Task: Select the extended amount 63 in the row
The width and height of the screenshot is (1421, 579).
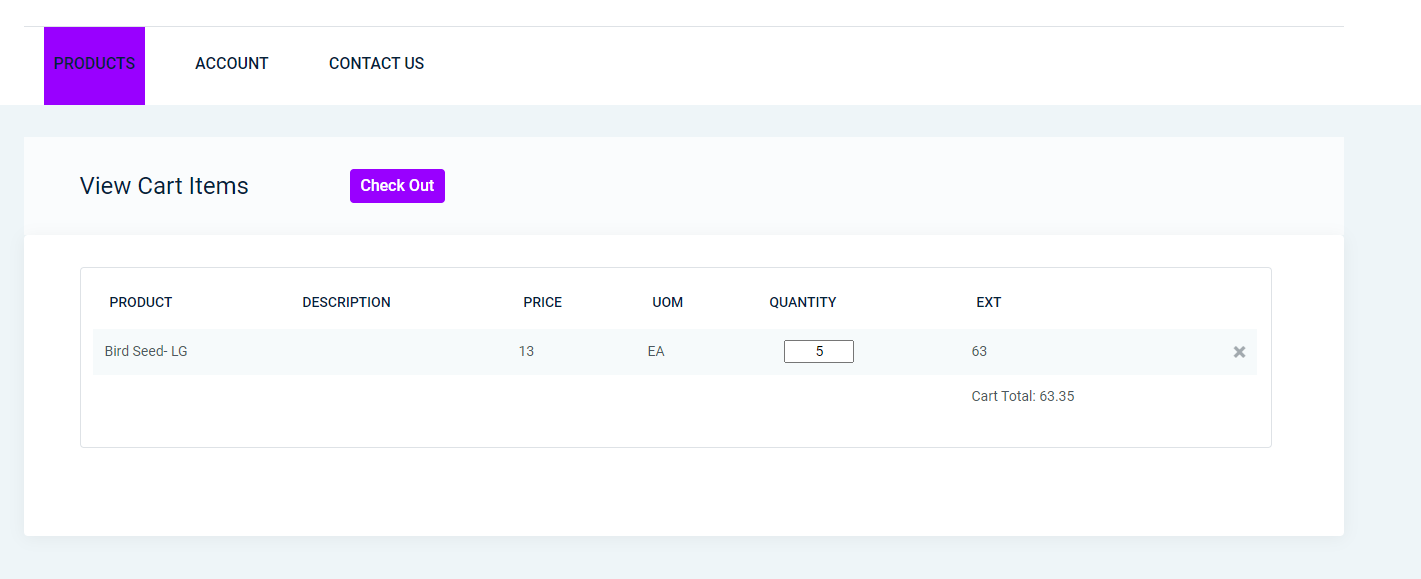Action: [x=979, y=352]
